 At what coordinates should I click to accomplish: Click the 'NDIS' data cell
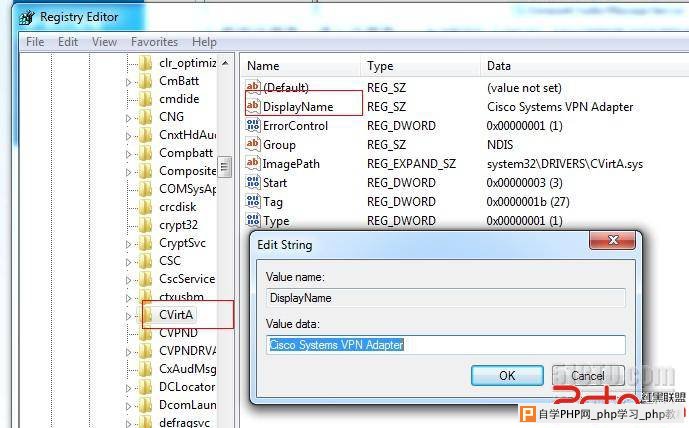tap(500, 145)
